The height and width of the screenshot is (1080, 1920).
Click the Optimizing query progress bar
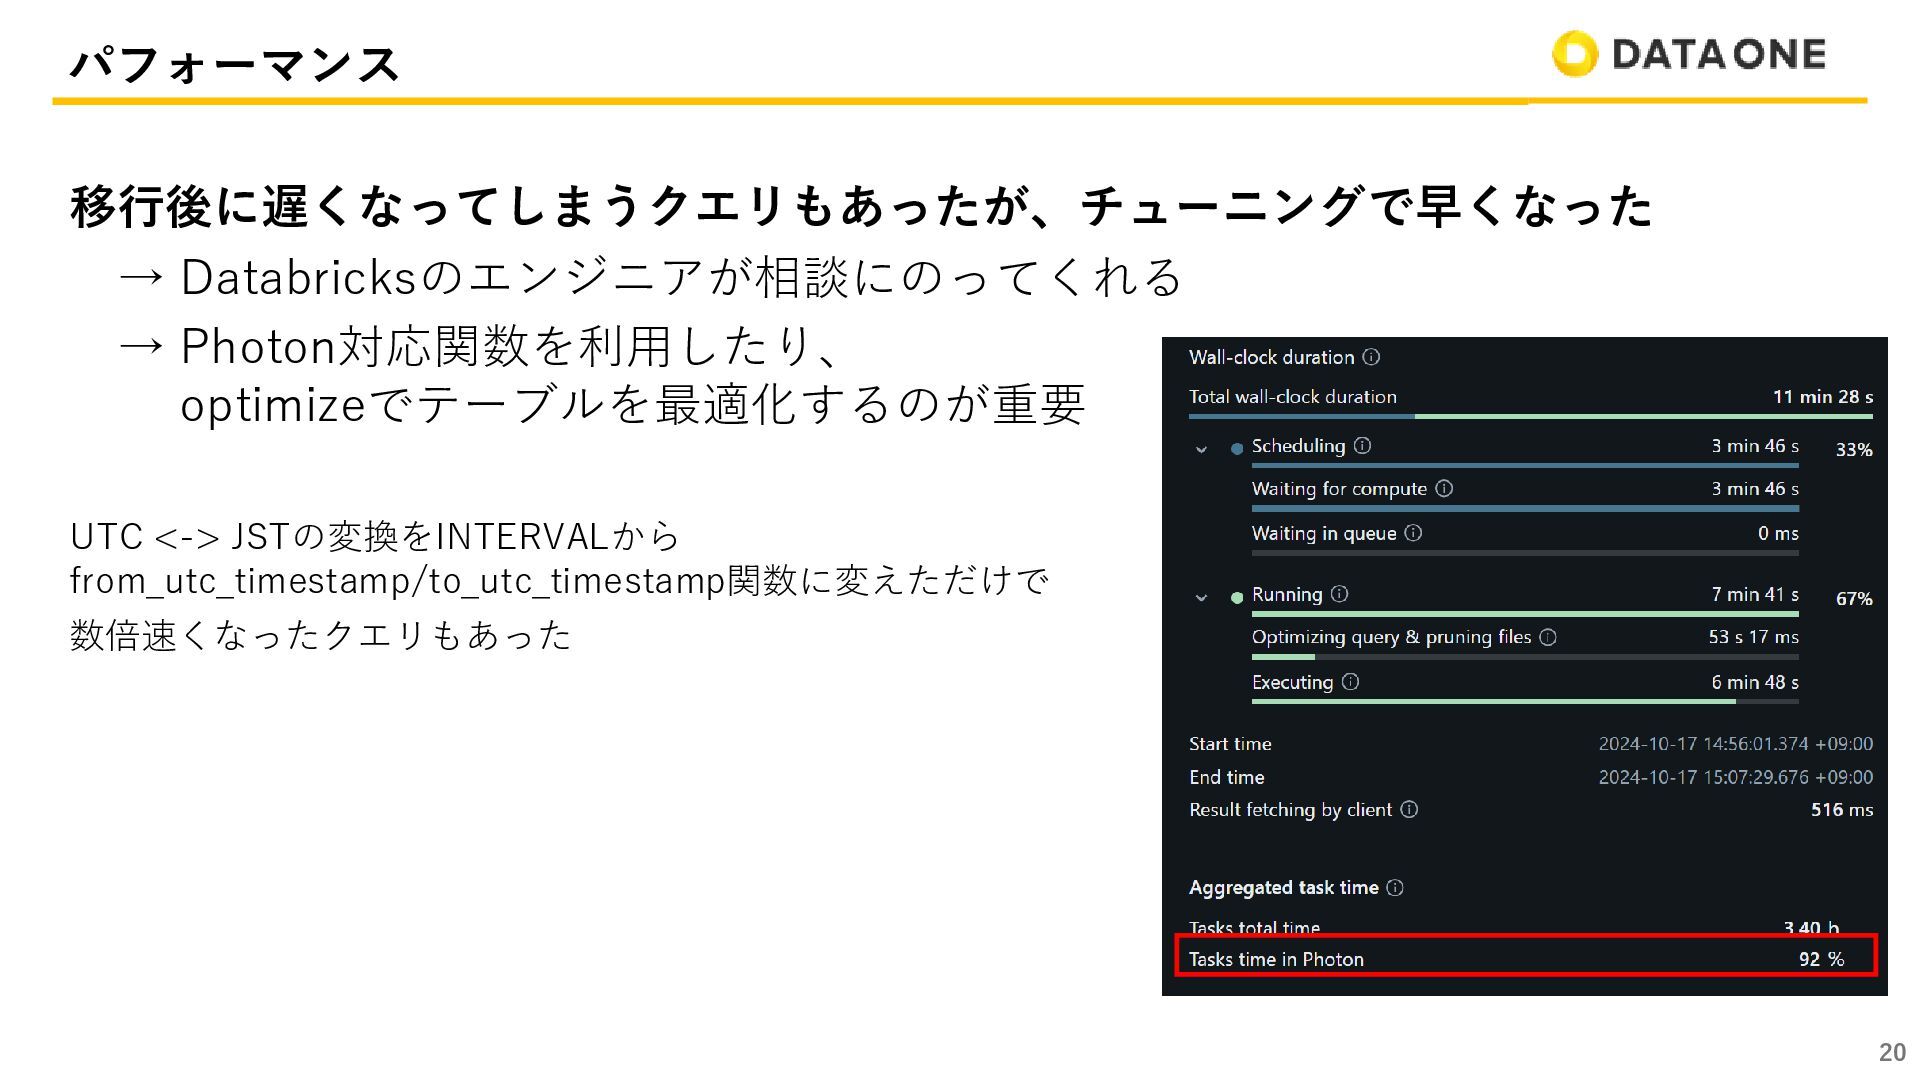(1525, 657)
